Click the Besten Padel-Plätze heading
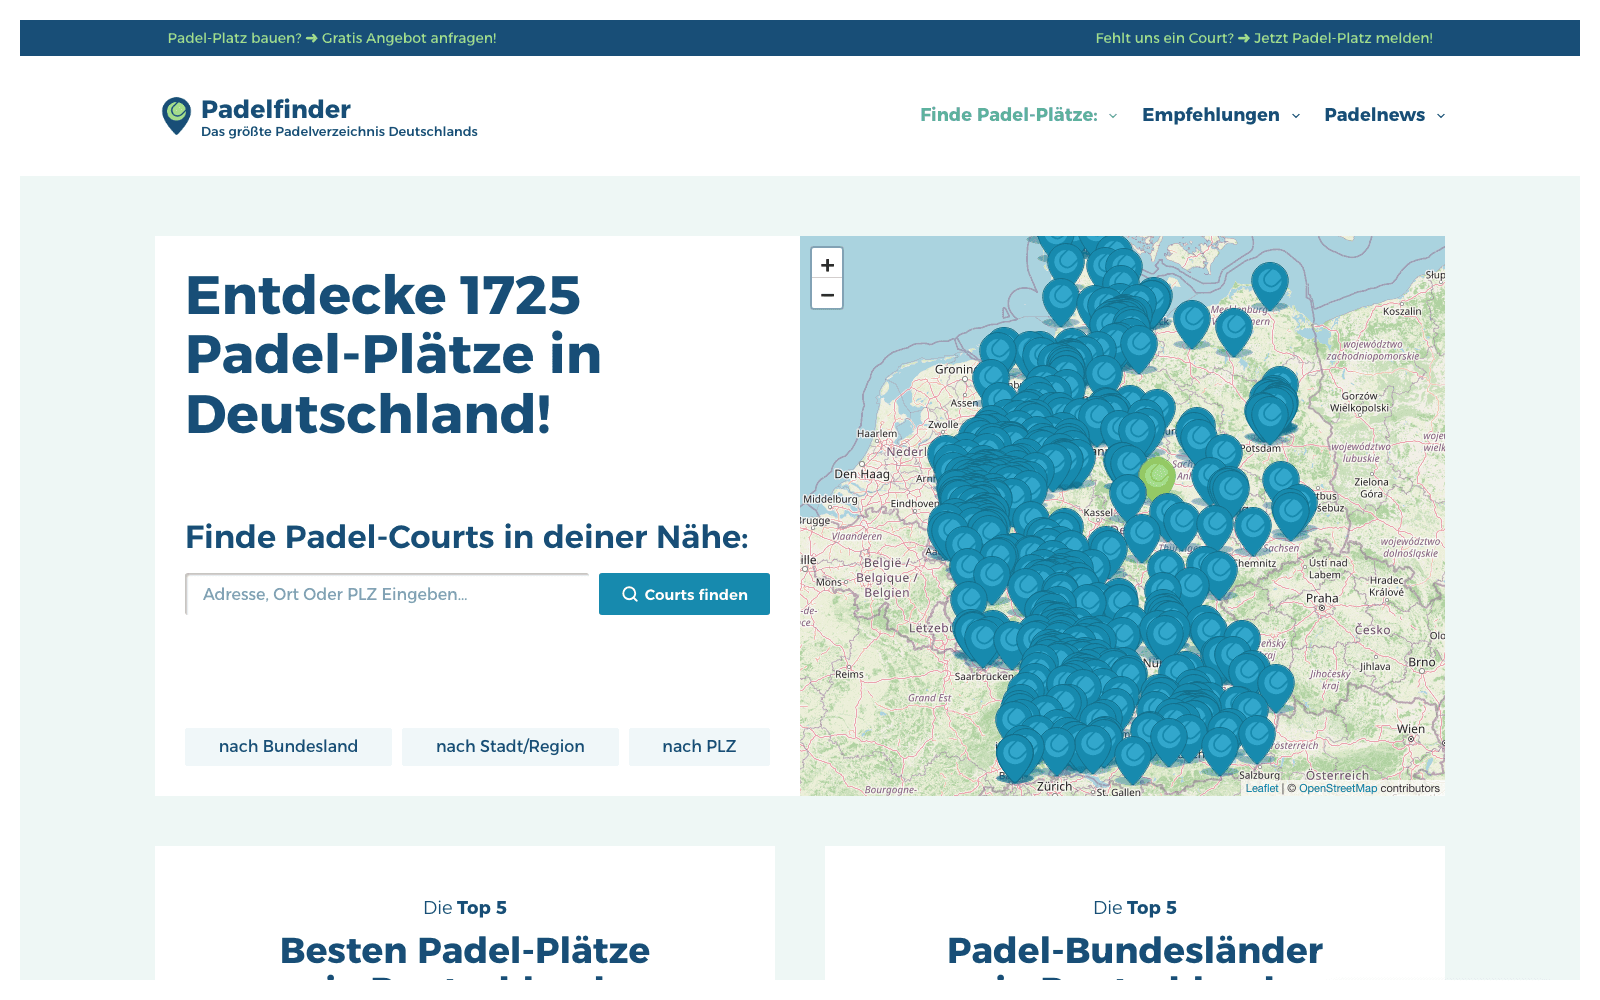 click(x=465, y=950)
